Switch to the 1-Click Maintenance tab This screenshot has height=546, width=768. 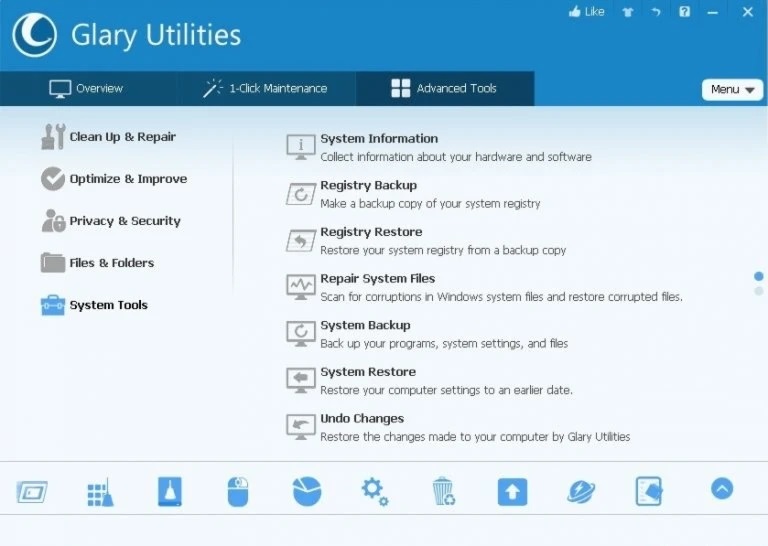(266, 88)
